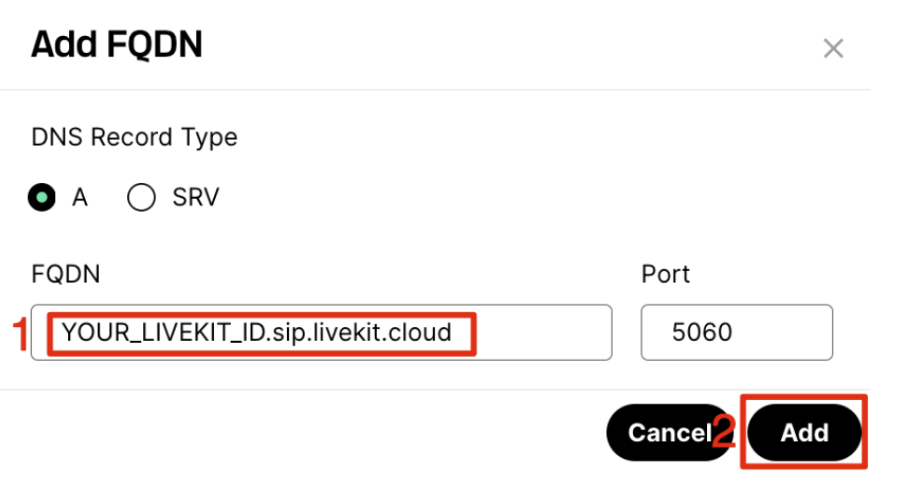This screenshot has height=495, width=900.
Task: Click the "SRV" label beside the radio
Action: tap(197, 198)
